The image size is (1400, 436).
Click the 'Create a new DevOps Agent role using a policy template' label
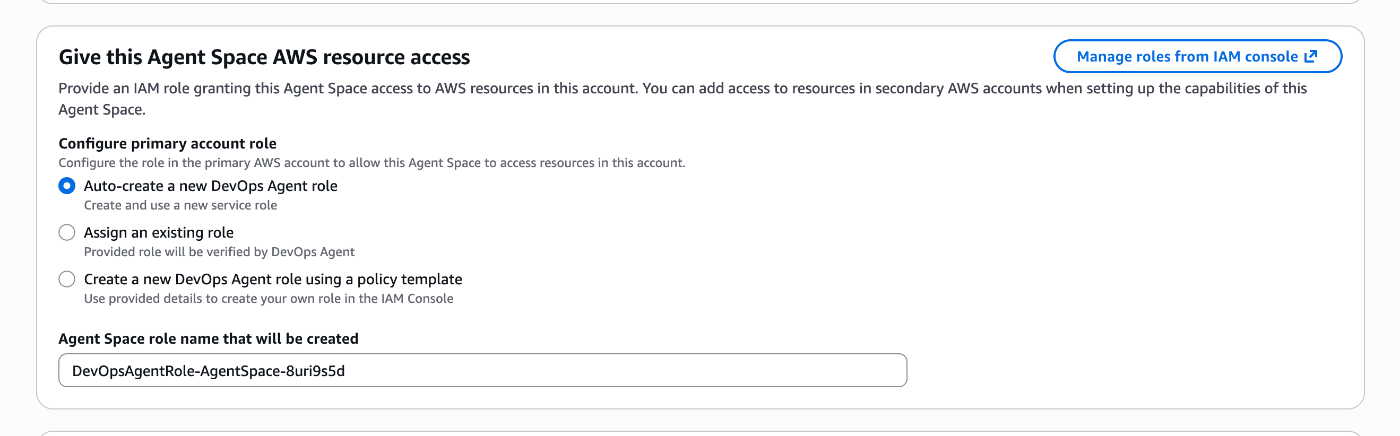click(272, 280)
